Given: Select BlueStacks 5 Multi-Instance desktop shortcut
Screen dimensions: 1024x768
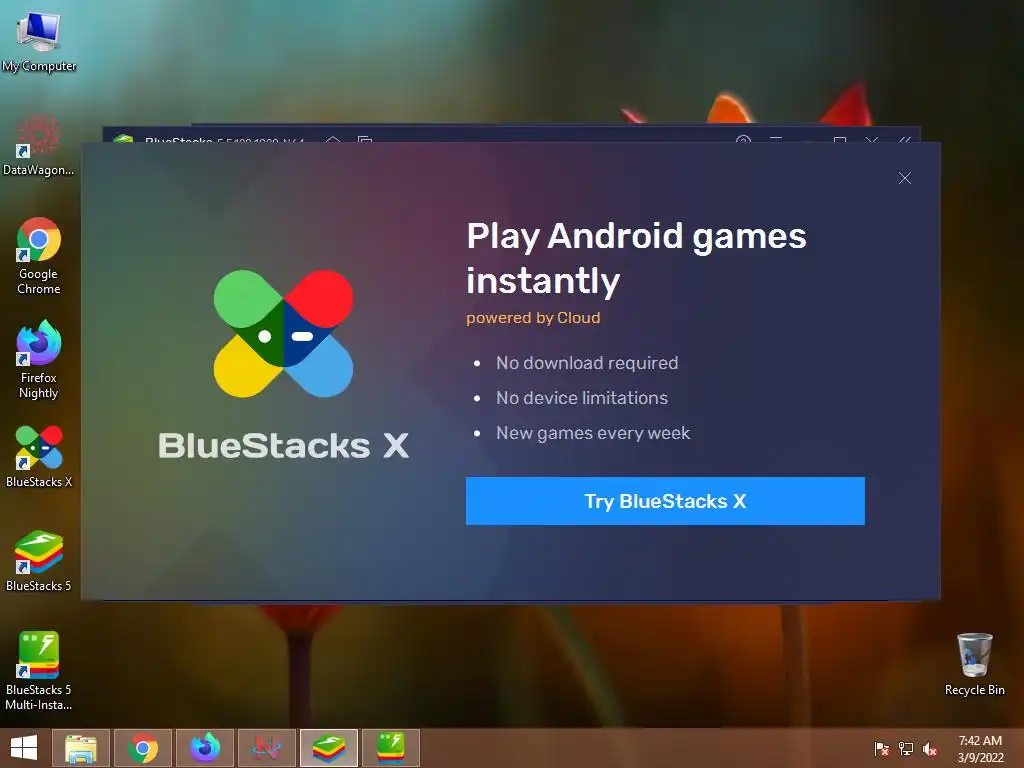Looking at the screenshot, I should coord(39,671).
